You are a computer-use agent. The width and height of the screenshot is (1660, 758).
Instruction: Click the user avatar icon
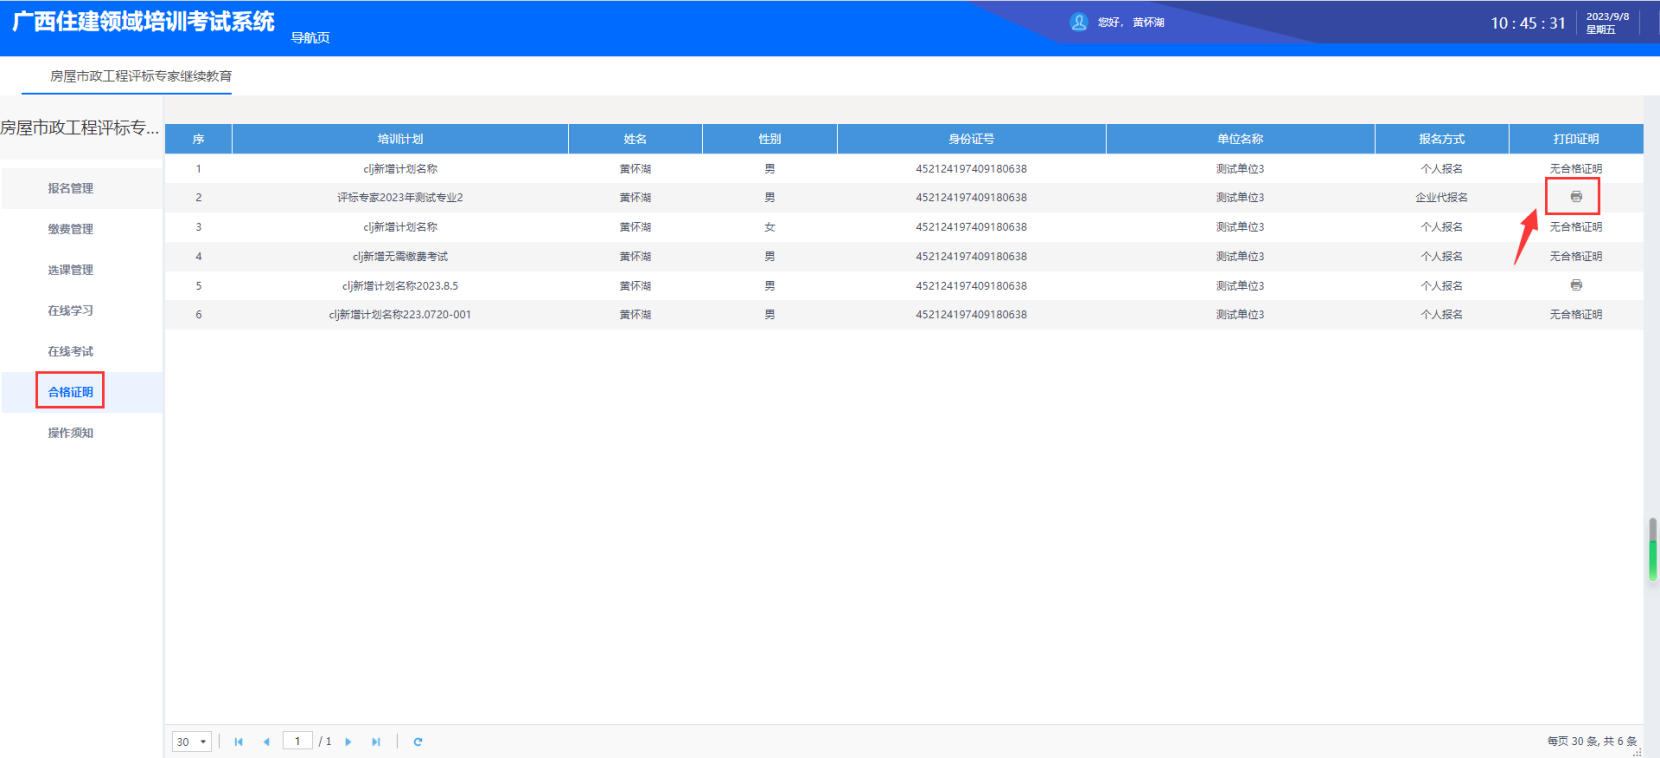pyautogui.click(x=1079, y=22)
